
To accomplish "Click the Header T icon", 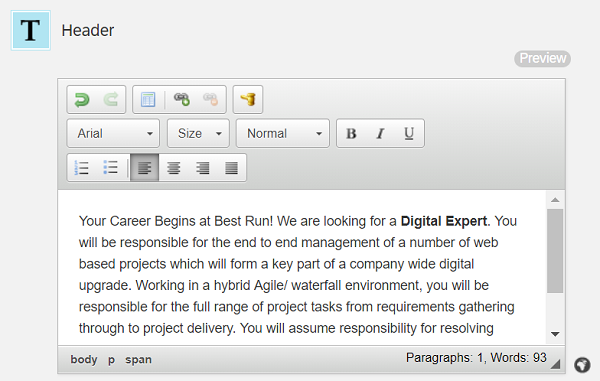I will pyautogui.click(x=31, y=31).
